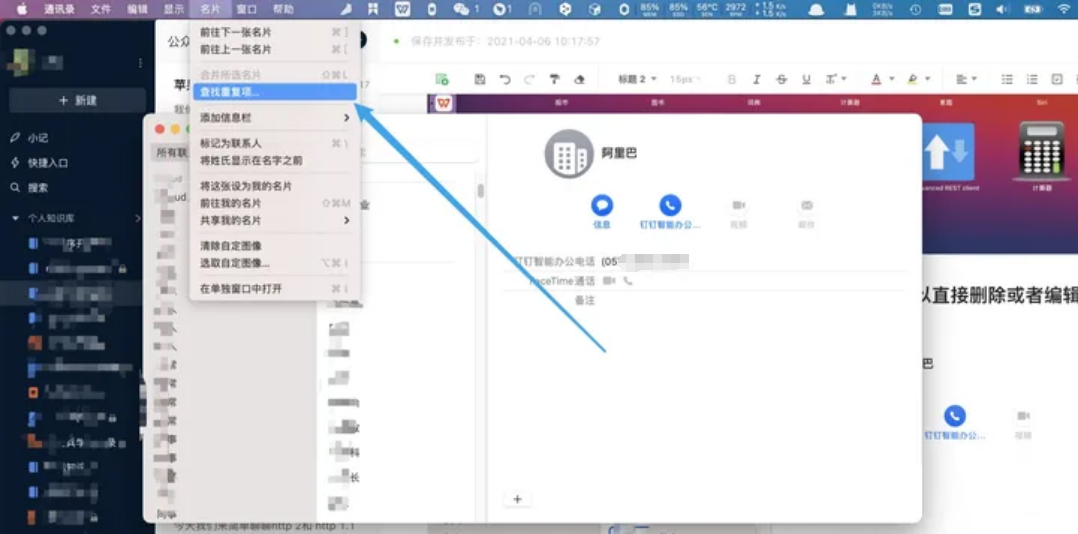Open the 添加信息栏 submenu
Screen dimensions: 1078x534
(274, 118)
